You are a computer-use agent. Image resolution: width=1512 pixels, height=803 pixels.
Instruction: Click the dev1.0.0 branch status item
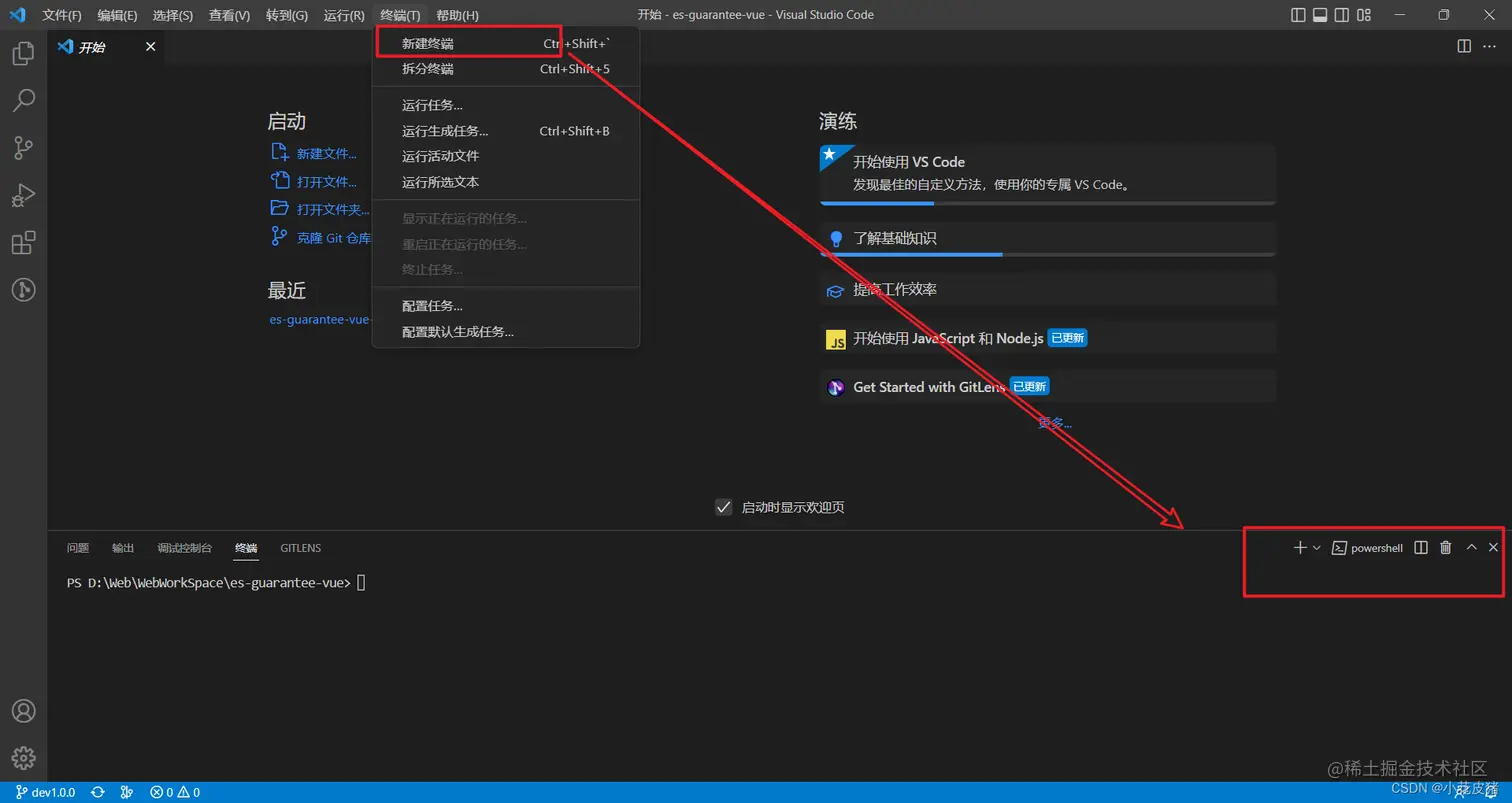pyautogui.click(x=45, y=792)
